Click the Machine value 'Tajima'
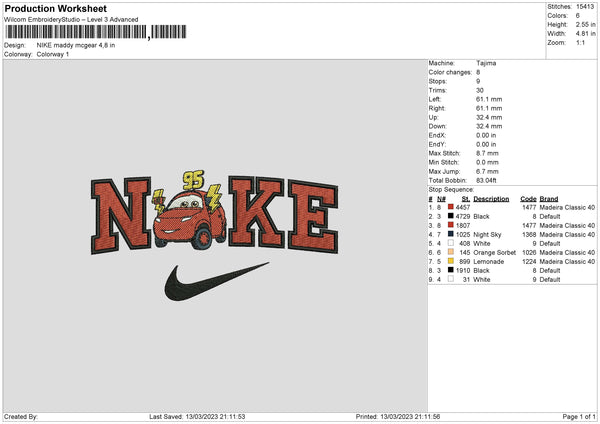600x424 pixels. point(486,63)
